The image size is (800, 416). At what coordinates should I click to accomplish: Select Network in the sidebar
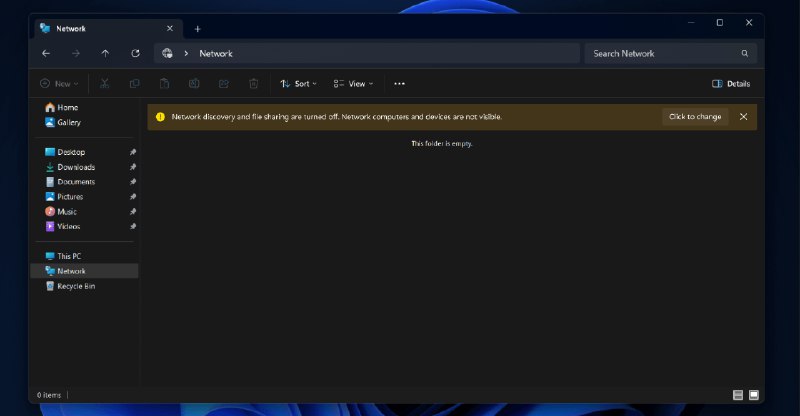click(x=84, y=271)
